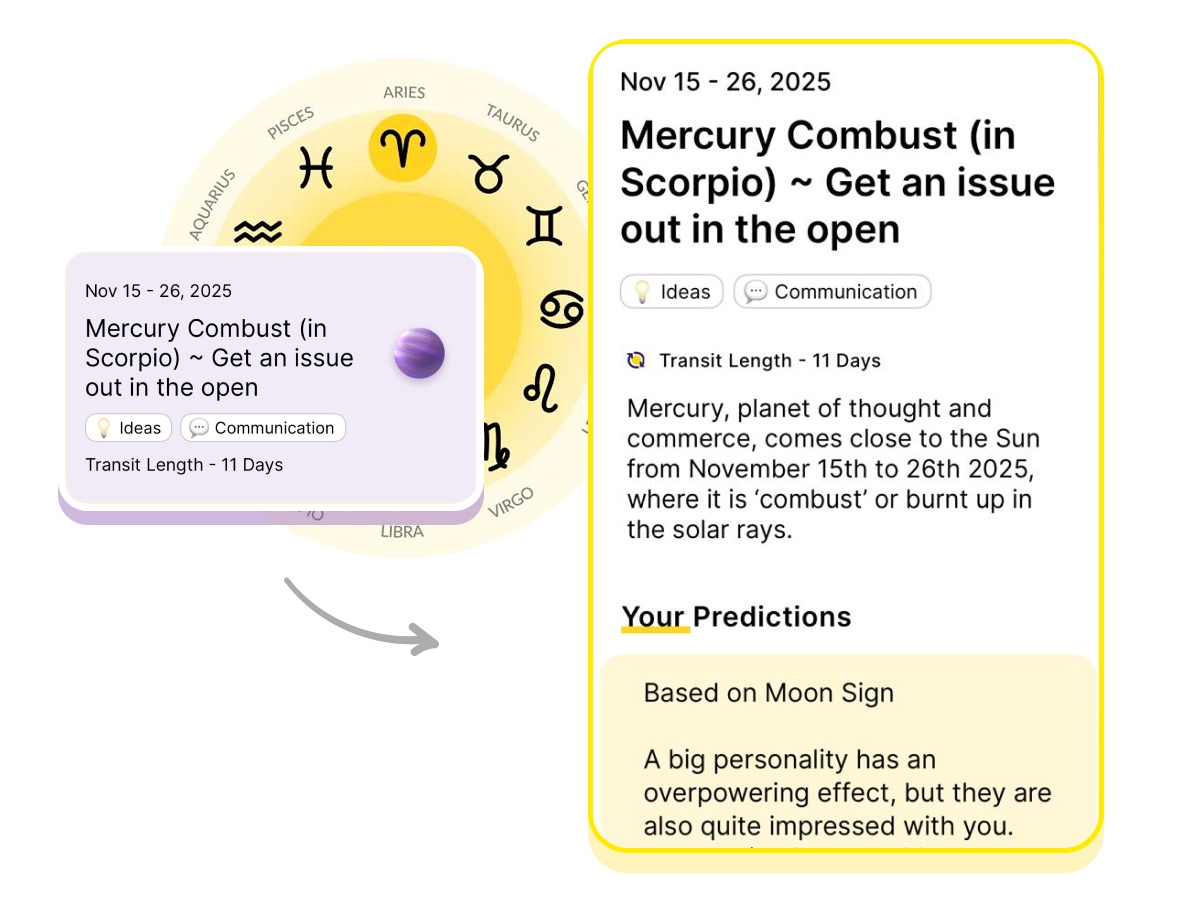Click the LIBRA label on the wheel
The height and width of the screenshot is (900, 1200).
point(402,532)
